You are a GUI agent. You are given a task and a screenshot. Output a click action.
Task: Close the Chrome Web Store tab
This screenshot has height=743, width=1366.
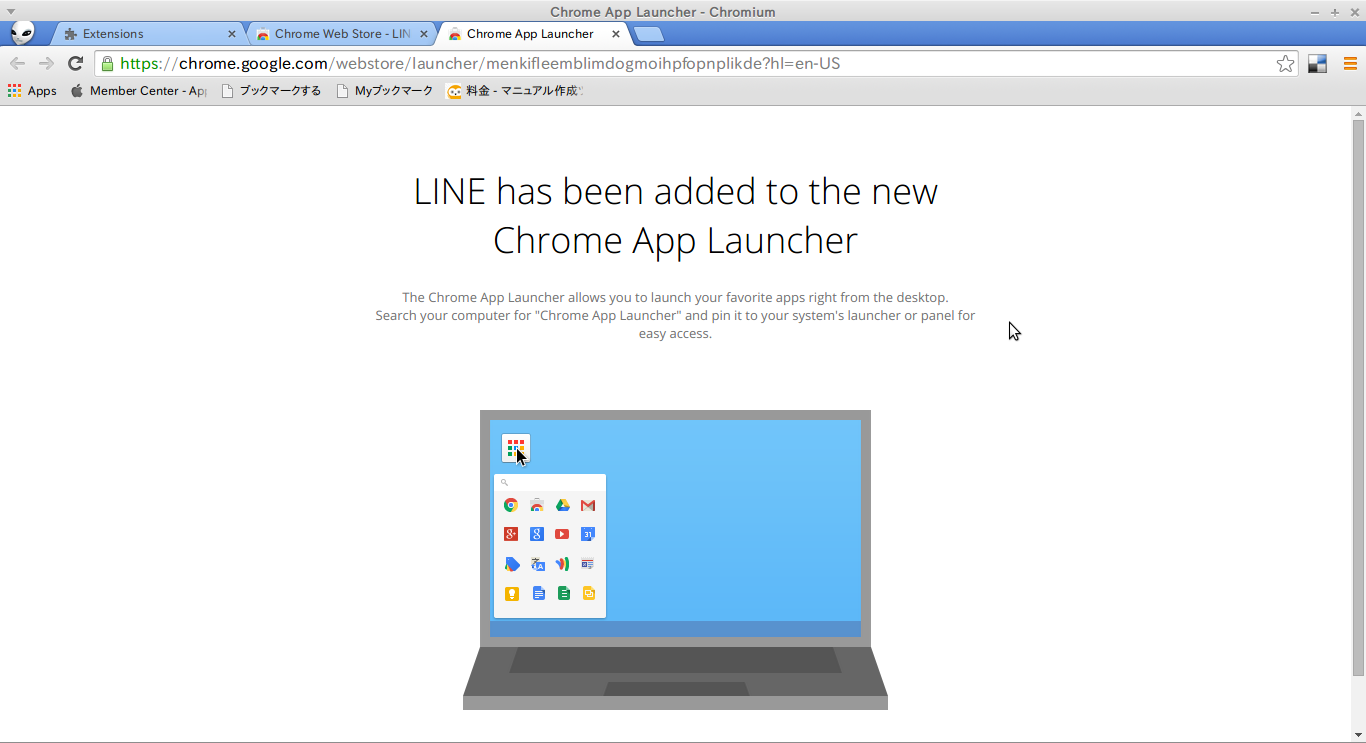point(424,34)
